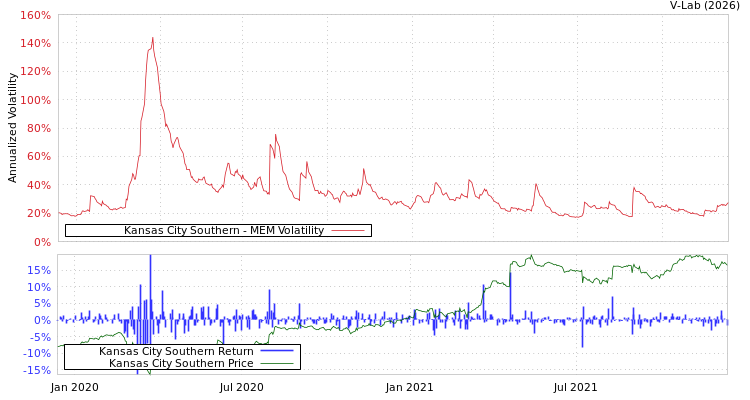Click the red 0% label on upper chart

click(41, 242)
